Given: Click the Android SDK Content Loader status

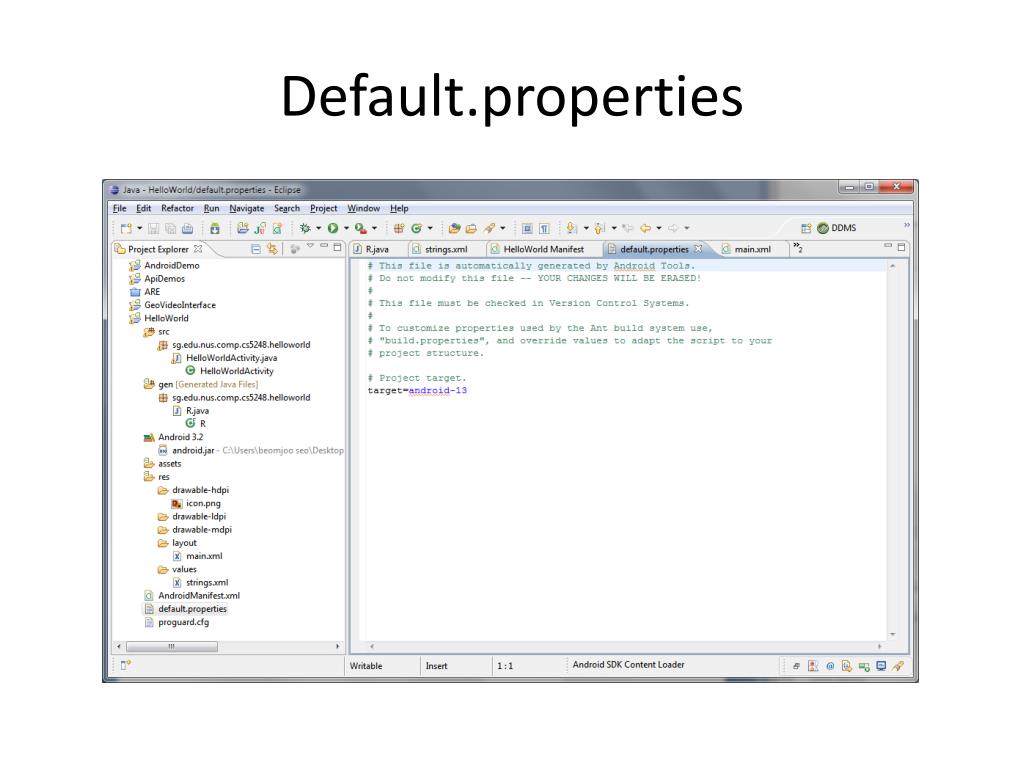Looking at the screenshot, I should pos(628,665).
